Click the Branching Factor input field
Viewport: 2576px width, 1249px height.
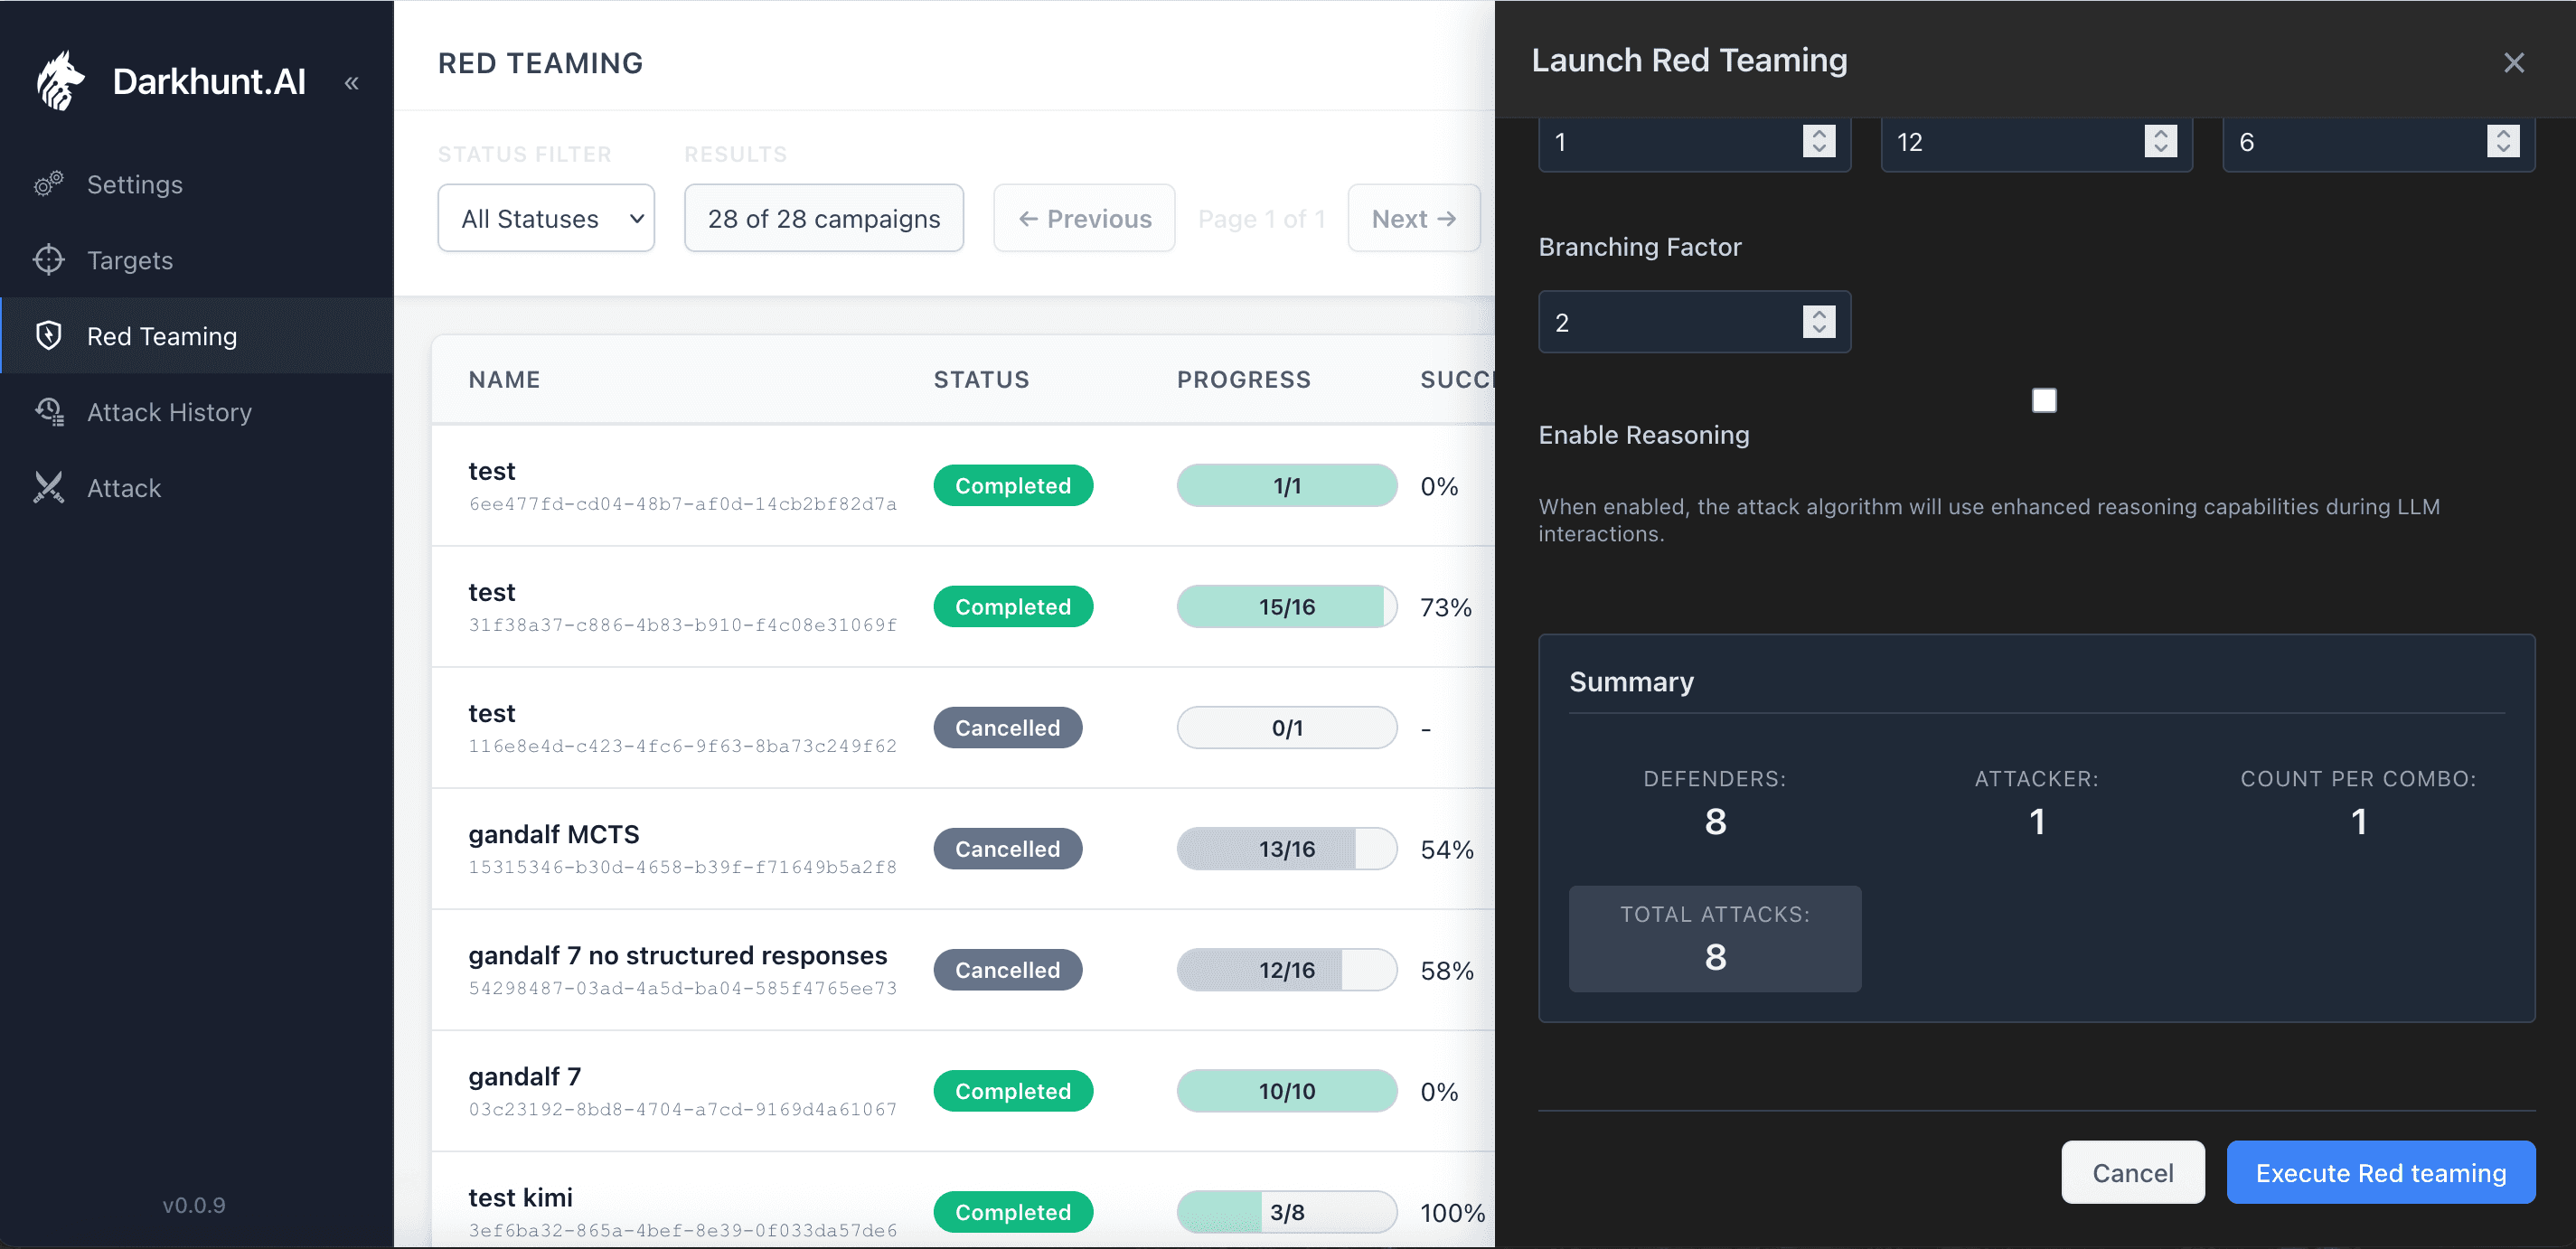click(1670, 322)
